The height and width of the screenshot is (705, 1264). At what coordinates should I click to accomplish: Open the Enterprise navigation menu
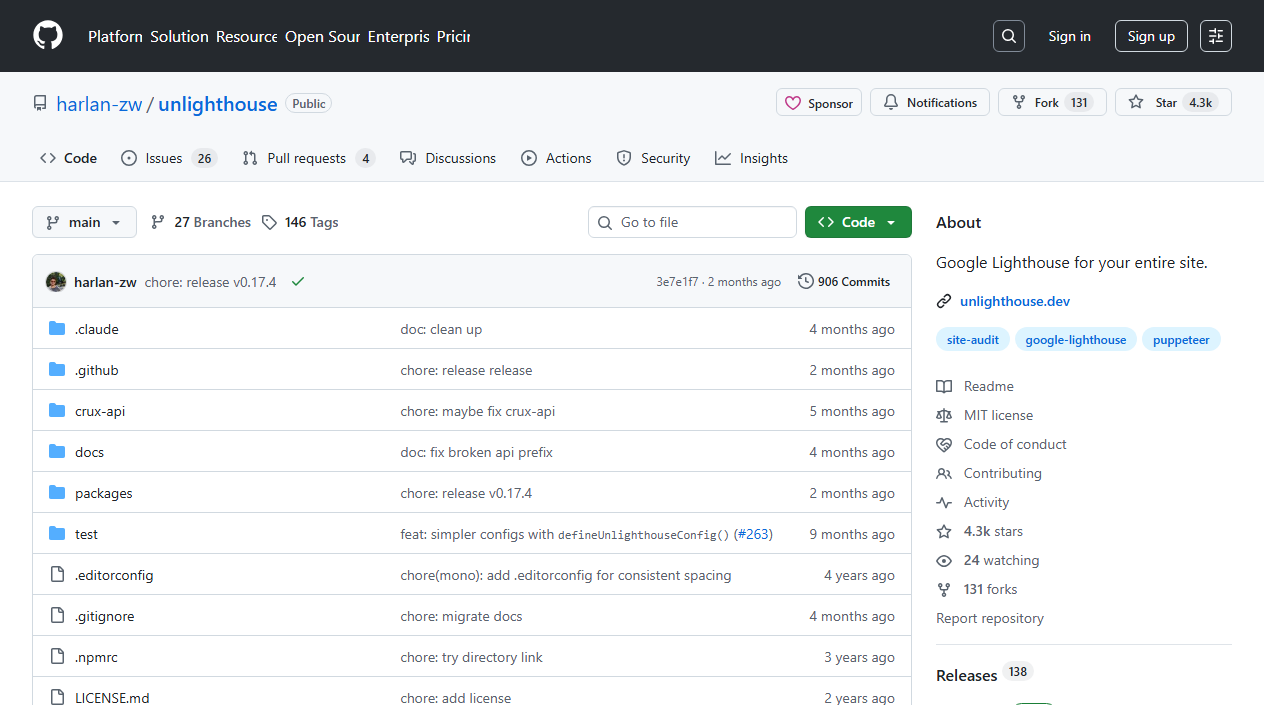398,36
